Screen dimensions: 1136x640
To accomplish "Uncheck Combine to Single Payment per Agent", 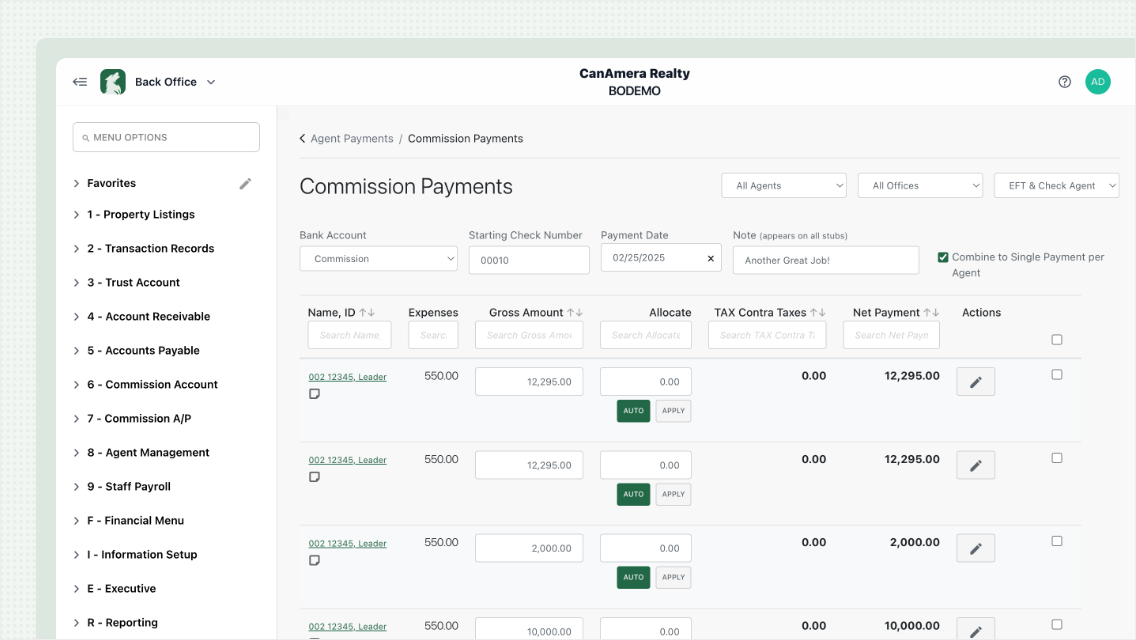I will coord(943,257).
